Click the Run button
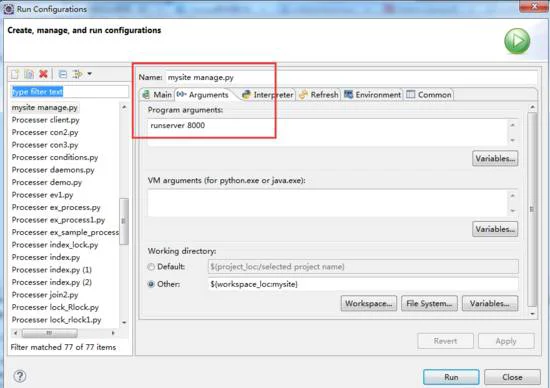The width and height of the screenshot is (550, 388). tap(451, 377)
